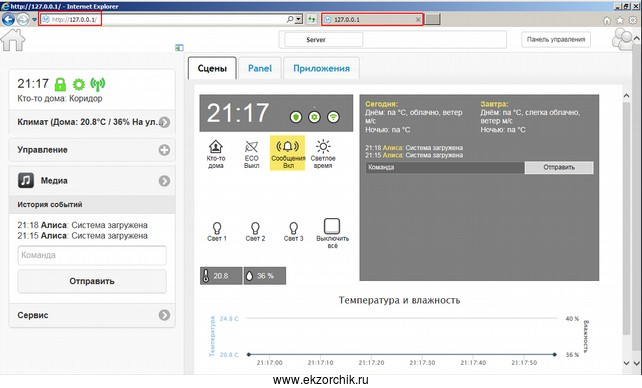
Task: Click the 21:18 Алиса sidebar log entry
Action: pyautogui.click(x=82, y=225)
